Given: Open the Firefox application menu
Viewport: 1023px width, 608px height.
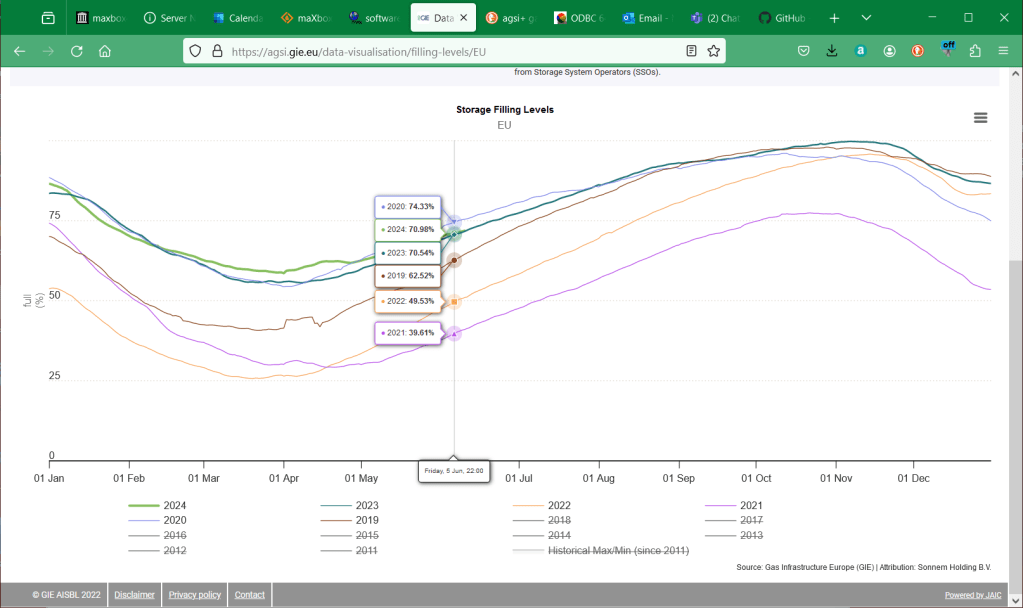Looking at the screenshot, I should (x=1003, y=51).
